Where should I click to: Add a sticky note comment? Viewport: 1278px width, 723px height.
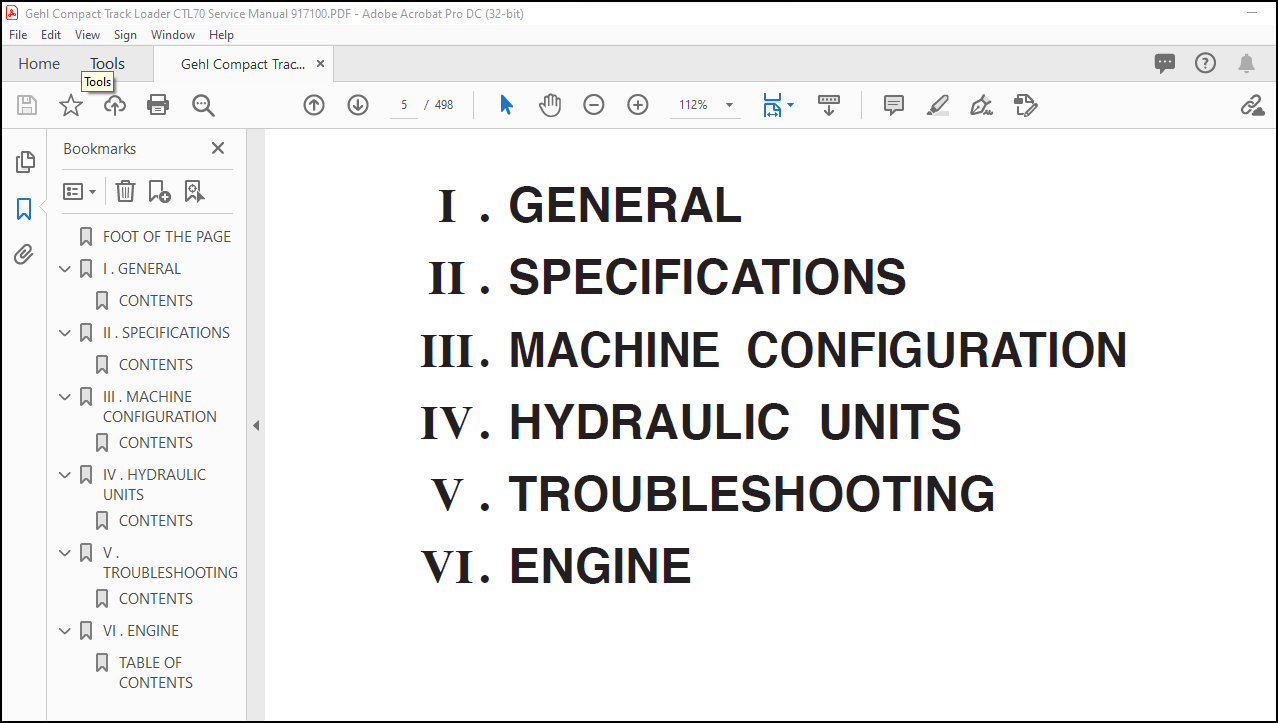tap(894, 105)
